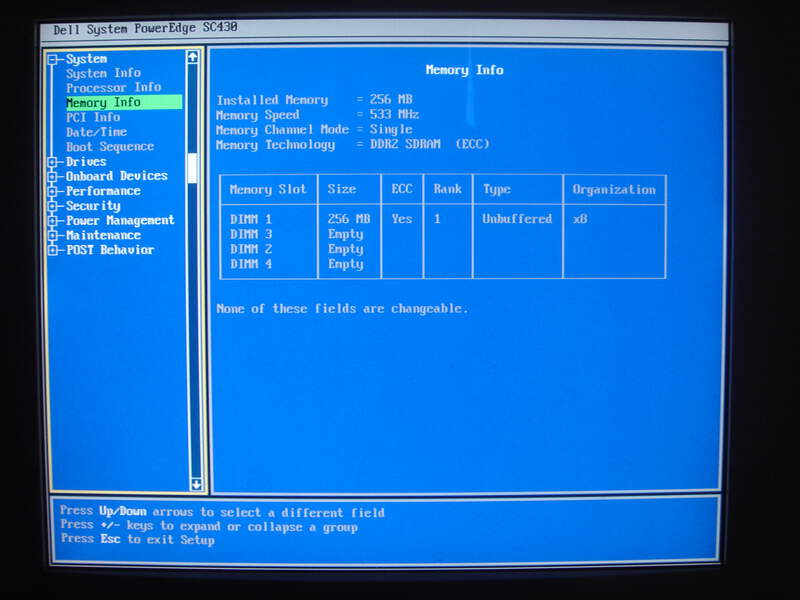Select the System group label
The height and width of the screenshot is (600, 800).
(86, 59)
